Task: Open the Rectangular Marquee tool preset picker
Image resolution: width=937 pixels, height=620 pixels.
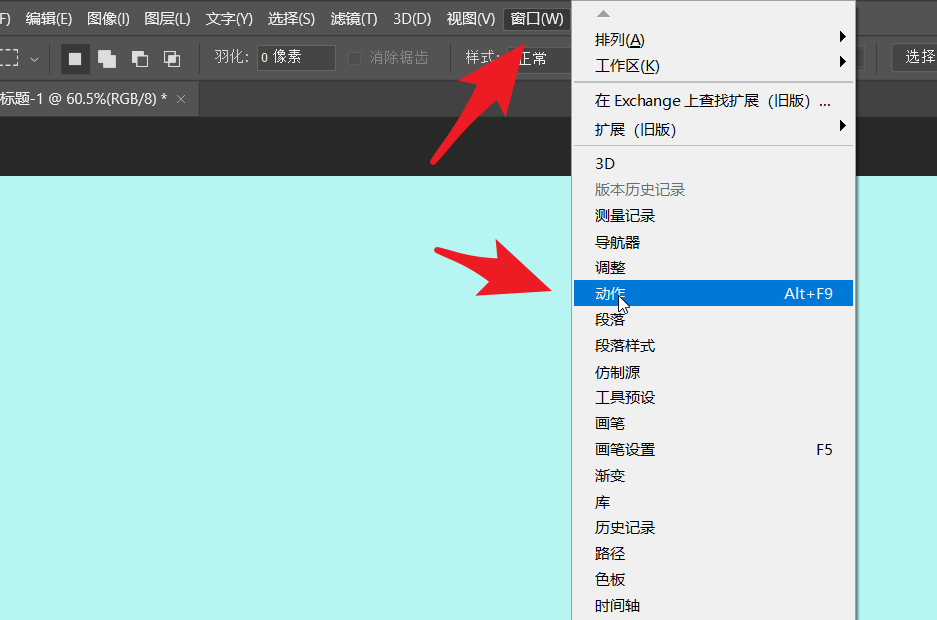Action: [34, 59]
